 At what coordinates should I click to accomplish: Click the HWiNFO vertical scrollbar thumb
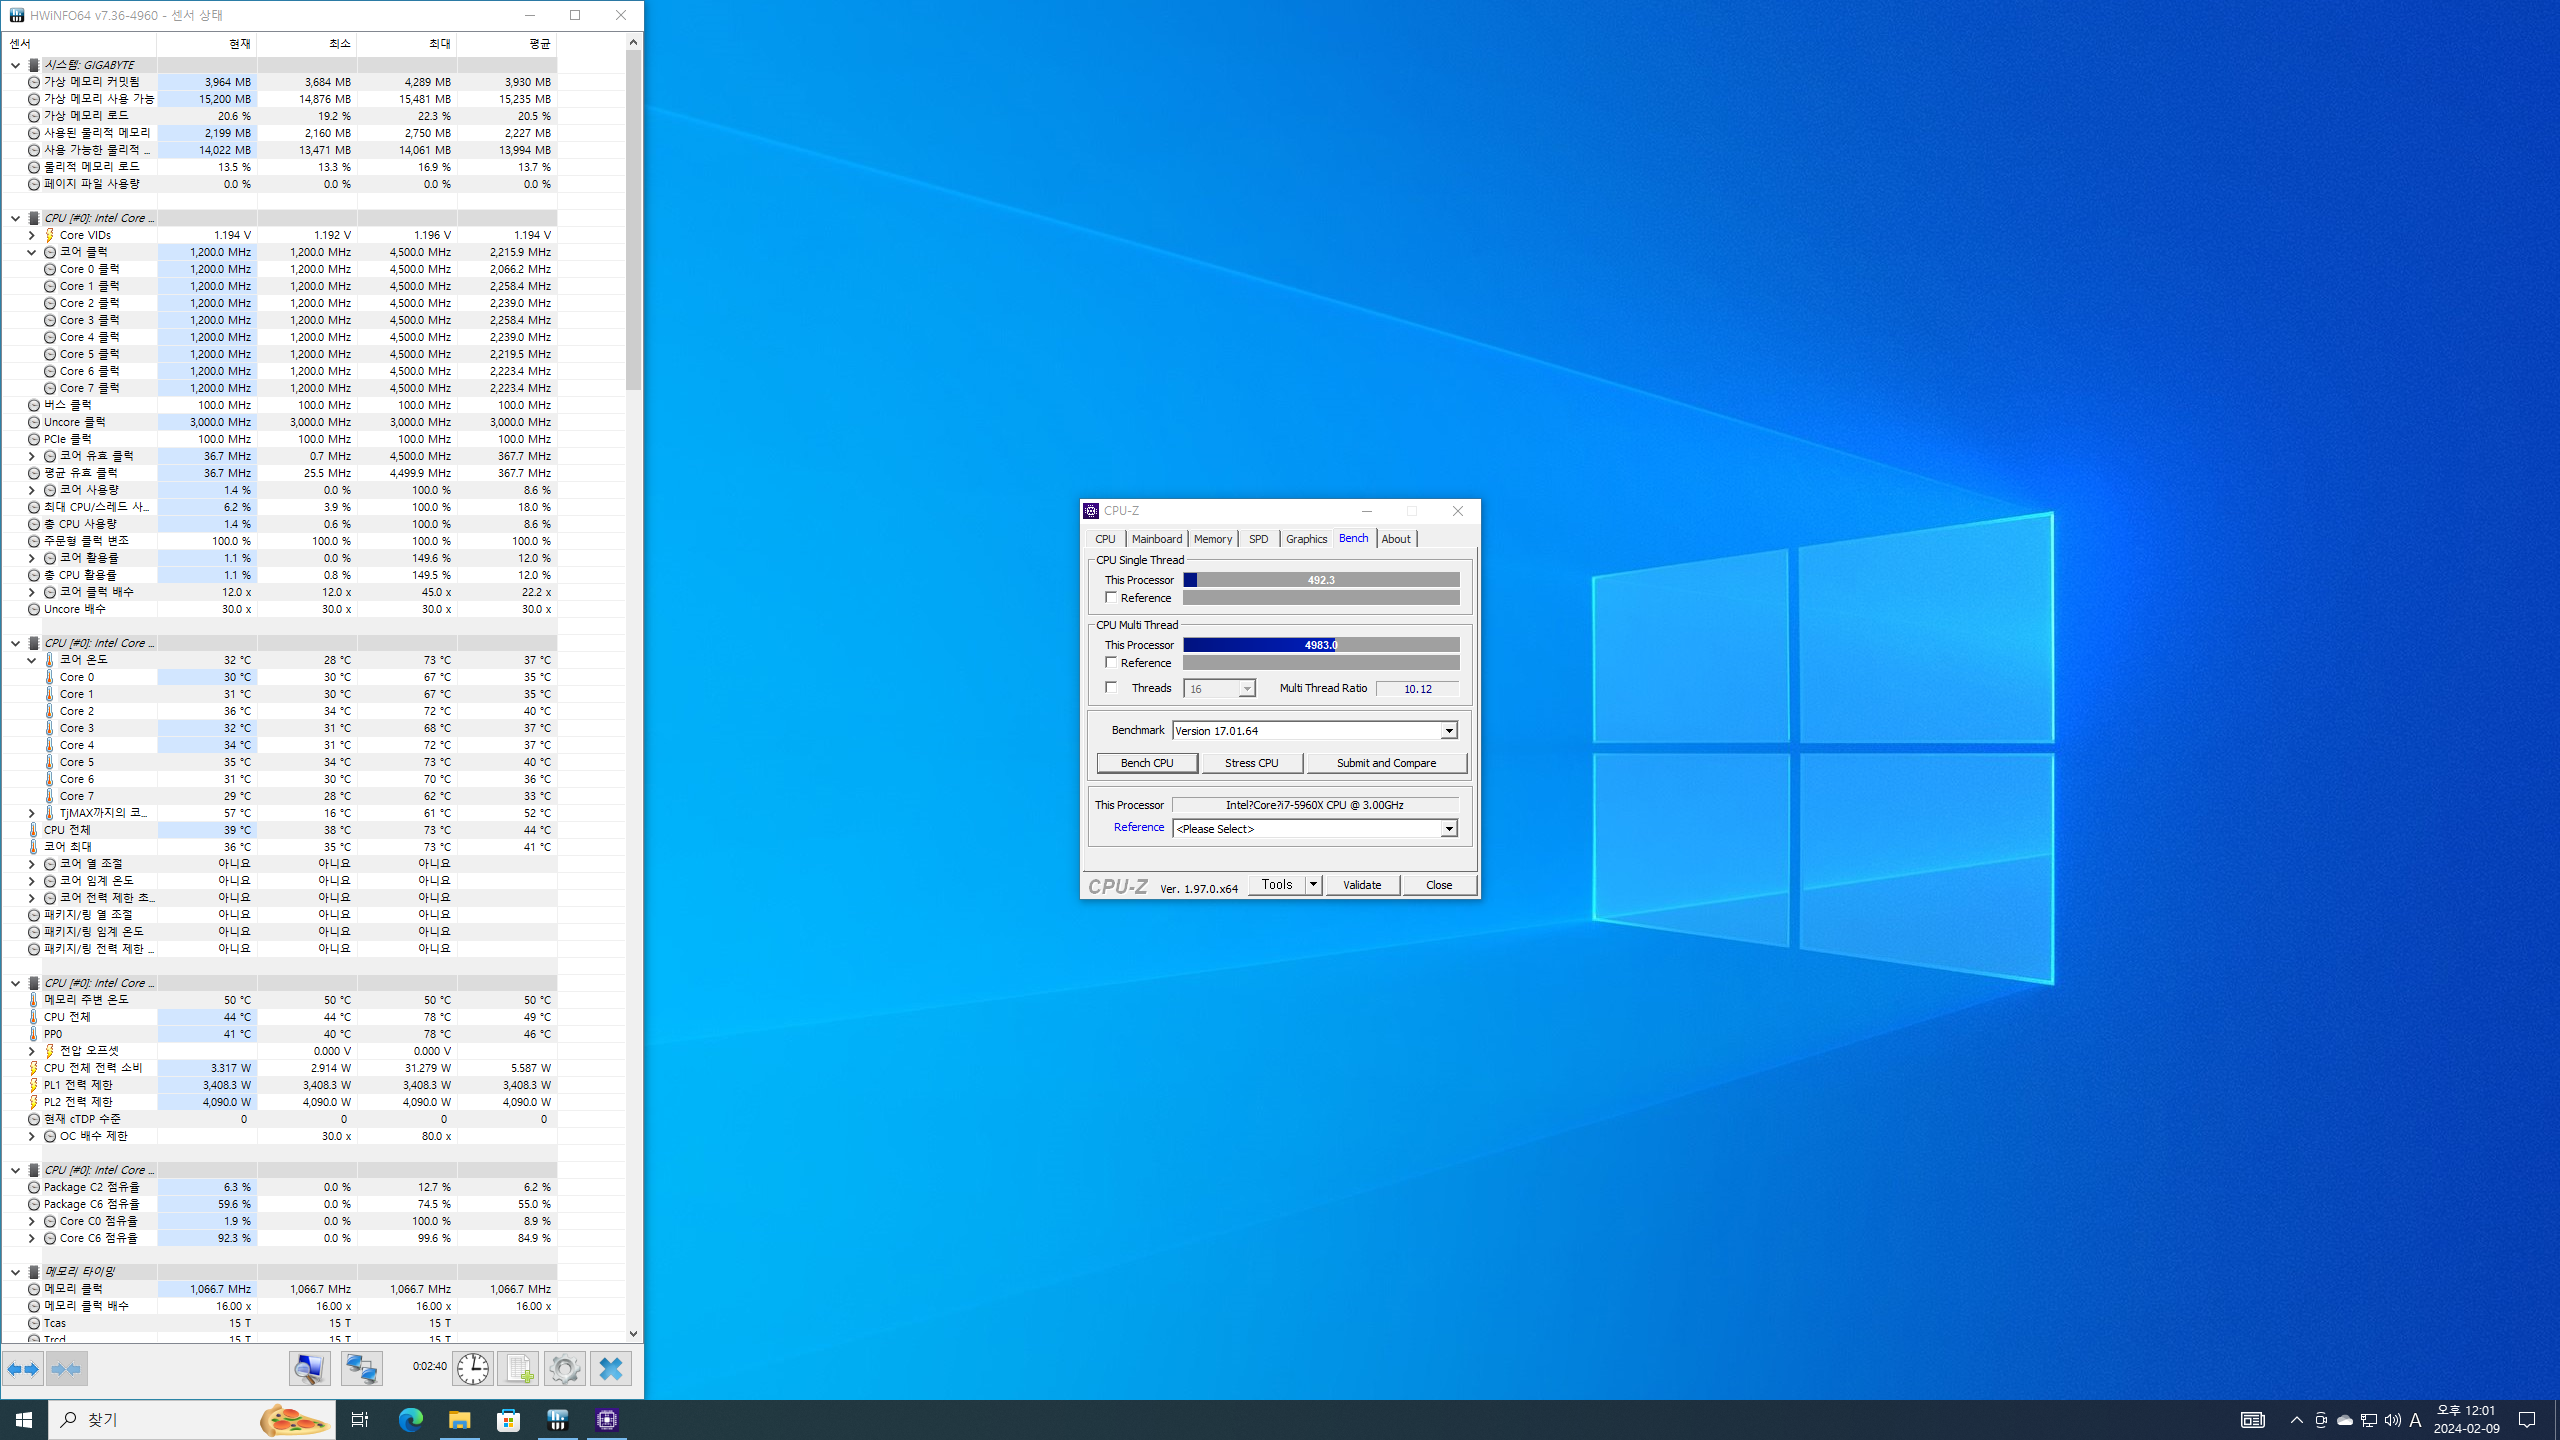pyautogui.click(x=633, y=220)
